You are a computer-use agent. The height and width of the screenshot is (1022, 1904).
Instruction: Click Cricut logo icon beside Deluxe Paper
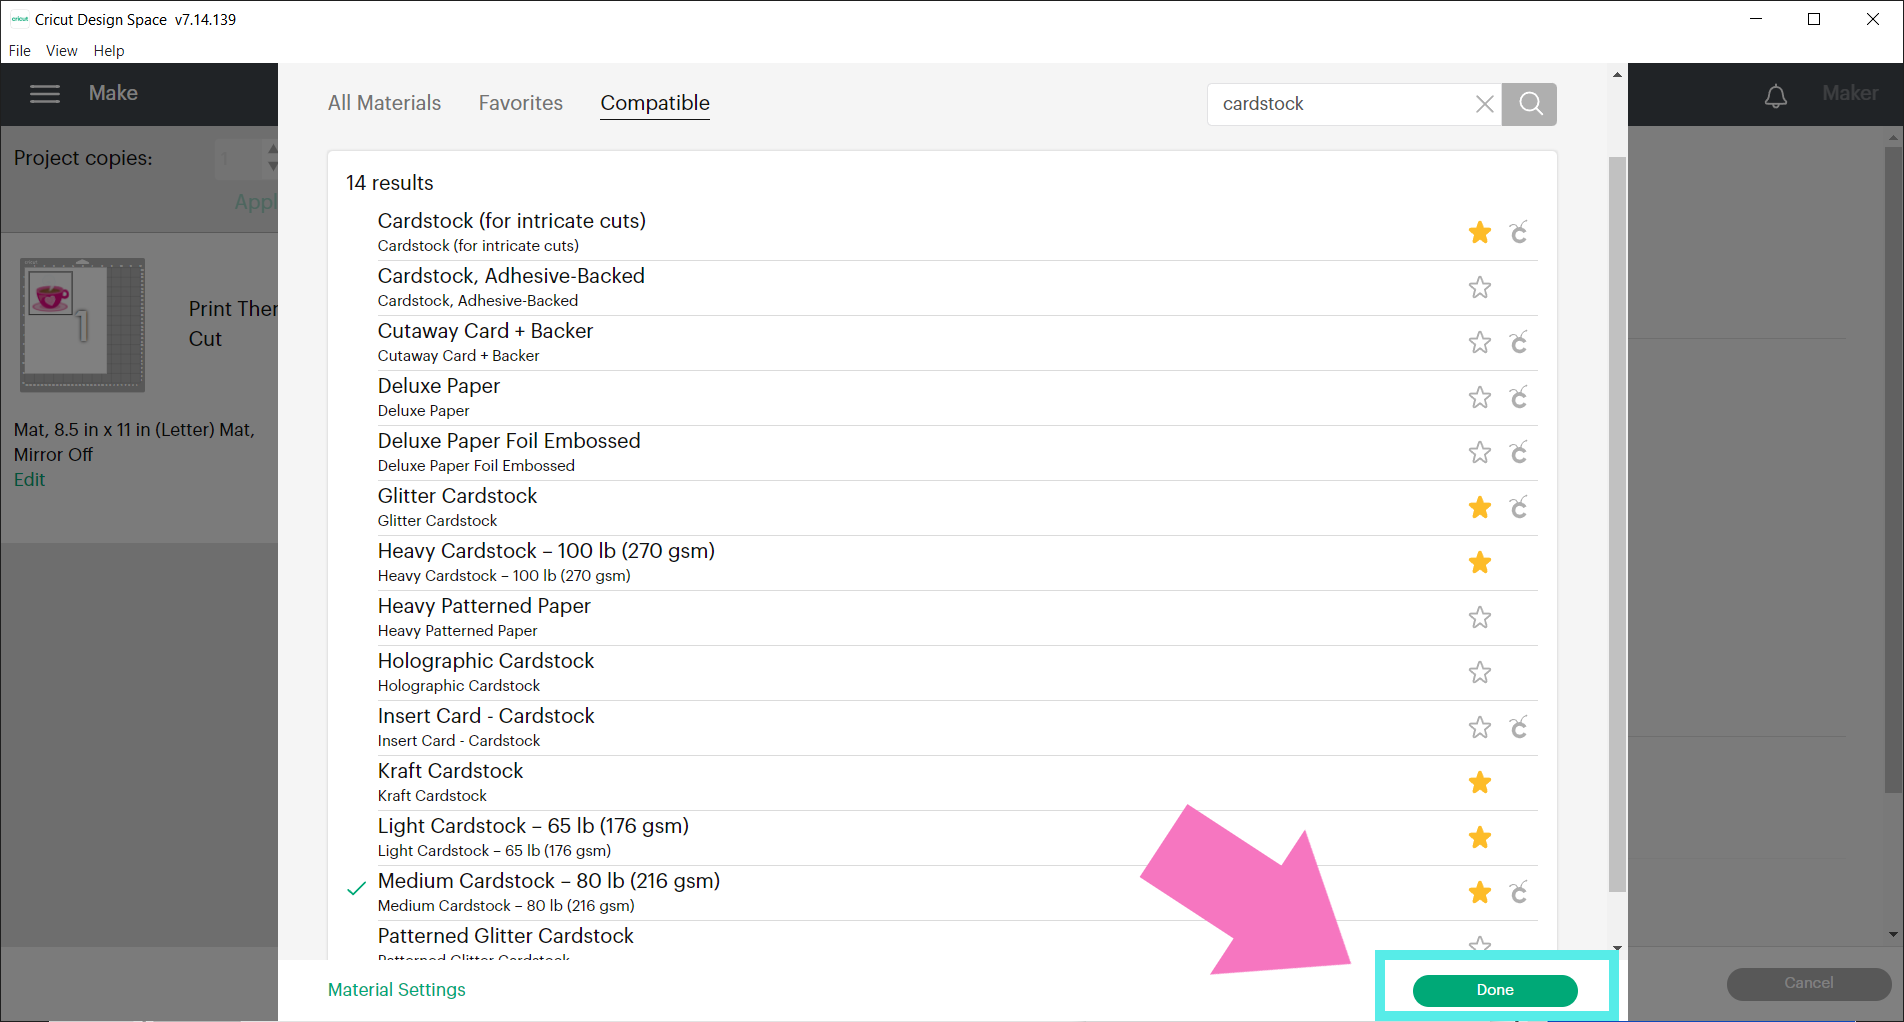coord(1518,398)
